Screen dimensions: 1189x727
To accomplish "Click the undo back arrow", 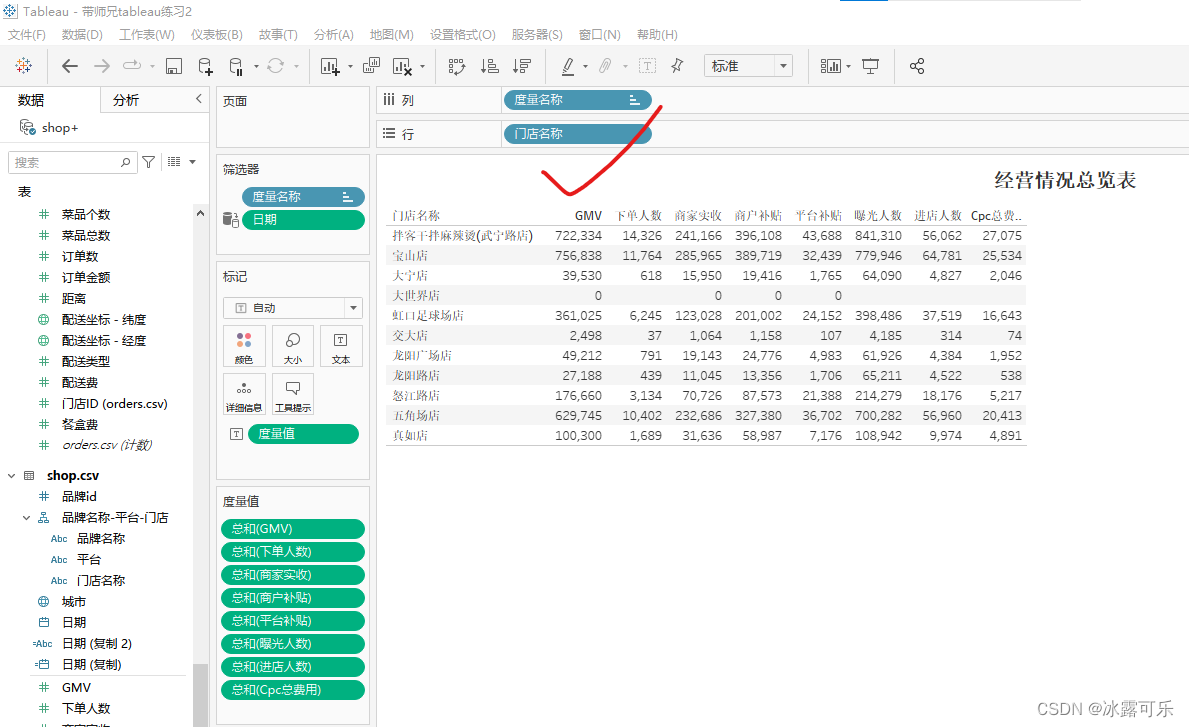I will (70, 66).
